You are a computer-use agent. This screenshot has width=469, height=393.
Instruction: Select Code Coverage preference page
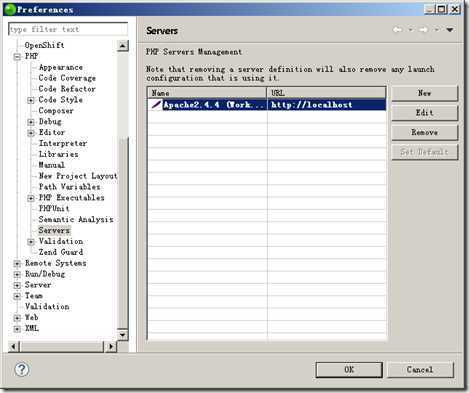(x=67, y=78)
